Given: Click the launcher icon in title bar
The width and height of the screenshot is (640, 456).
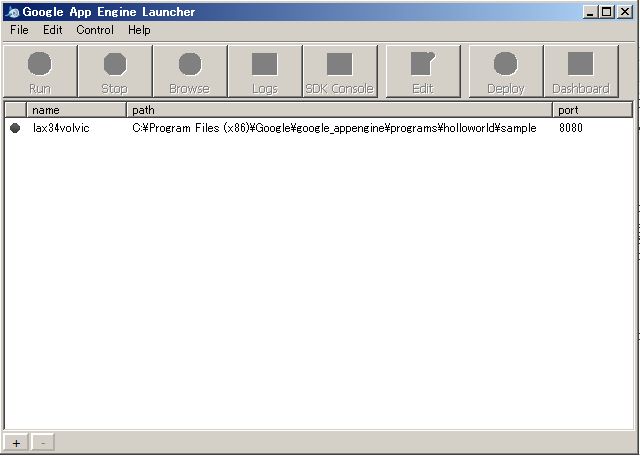Looking at the screenshot, I should pos(12,12).
